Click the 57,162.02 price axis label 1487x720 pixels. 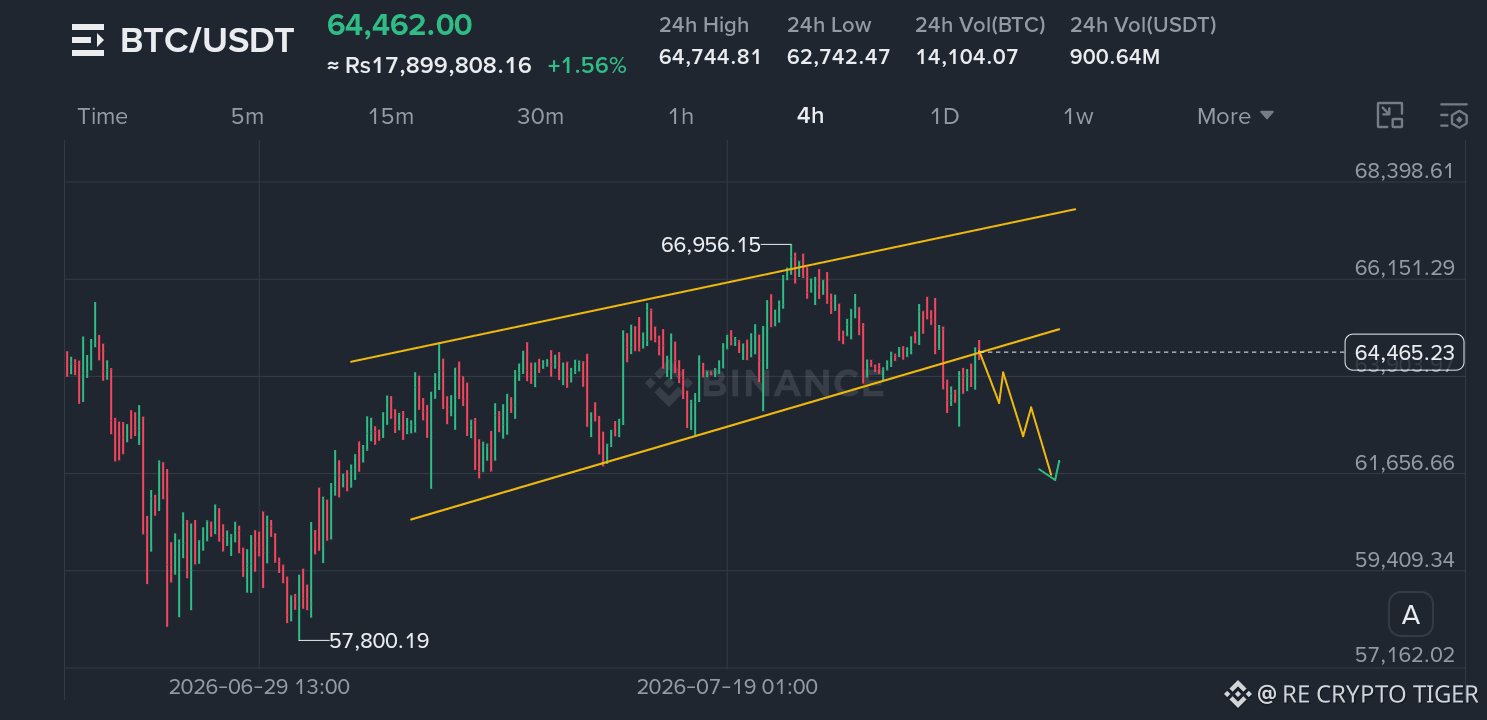1404,656
